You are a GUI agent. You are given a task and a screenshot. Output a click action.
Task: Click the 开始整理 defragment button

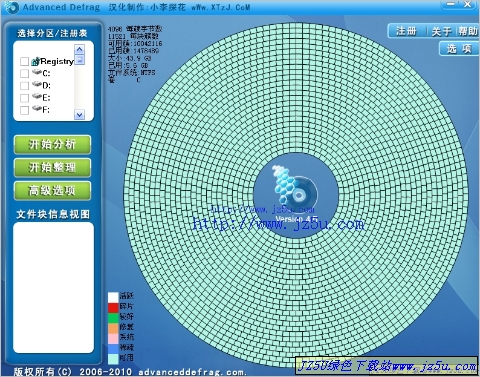[x=52, y=167]
